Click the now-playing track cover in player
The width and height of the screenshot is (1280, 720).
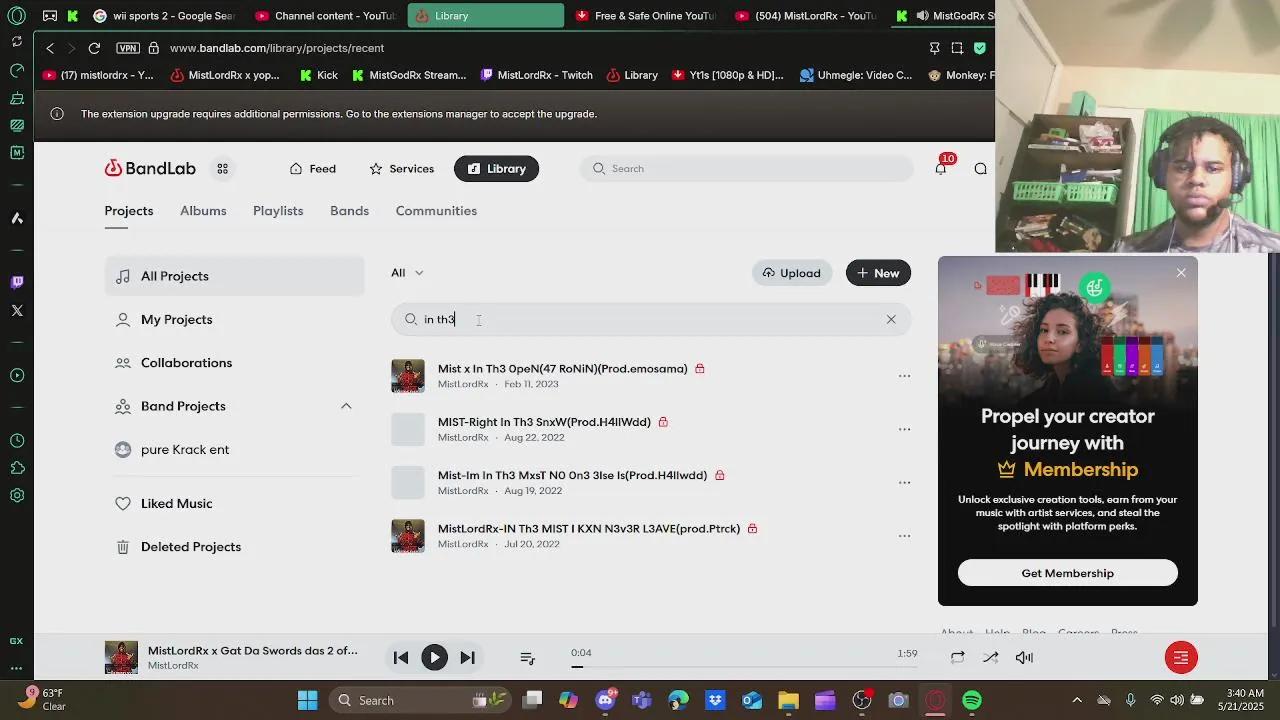121,657
